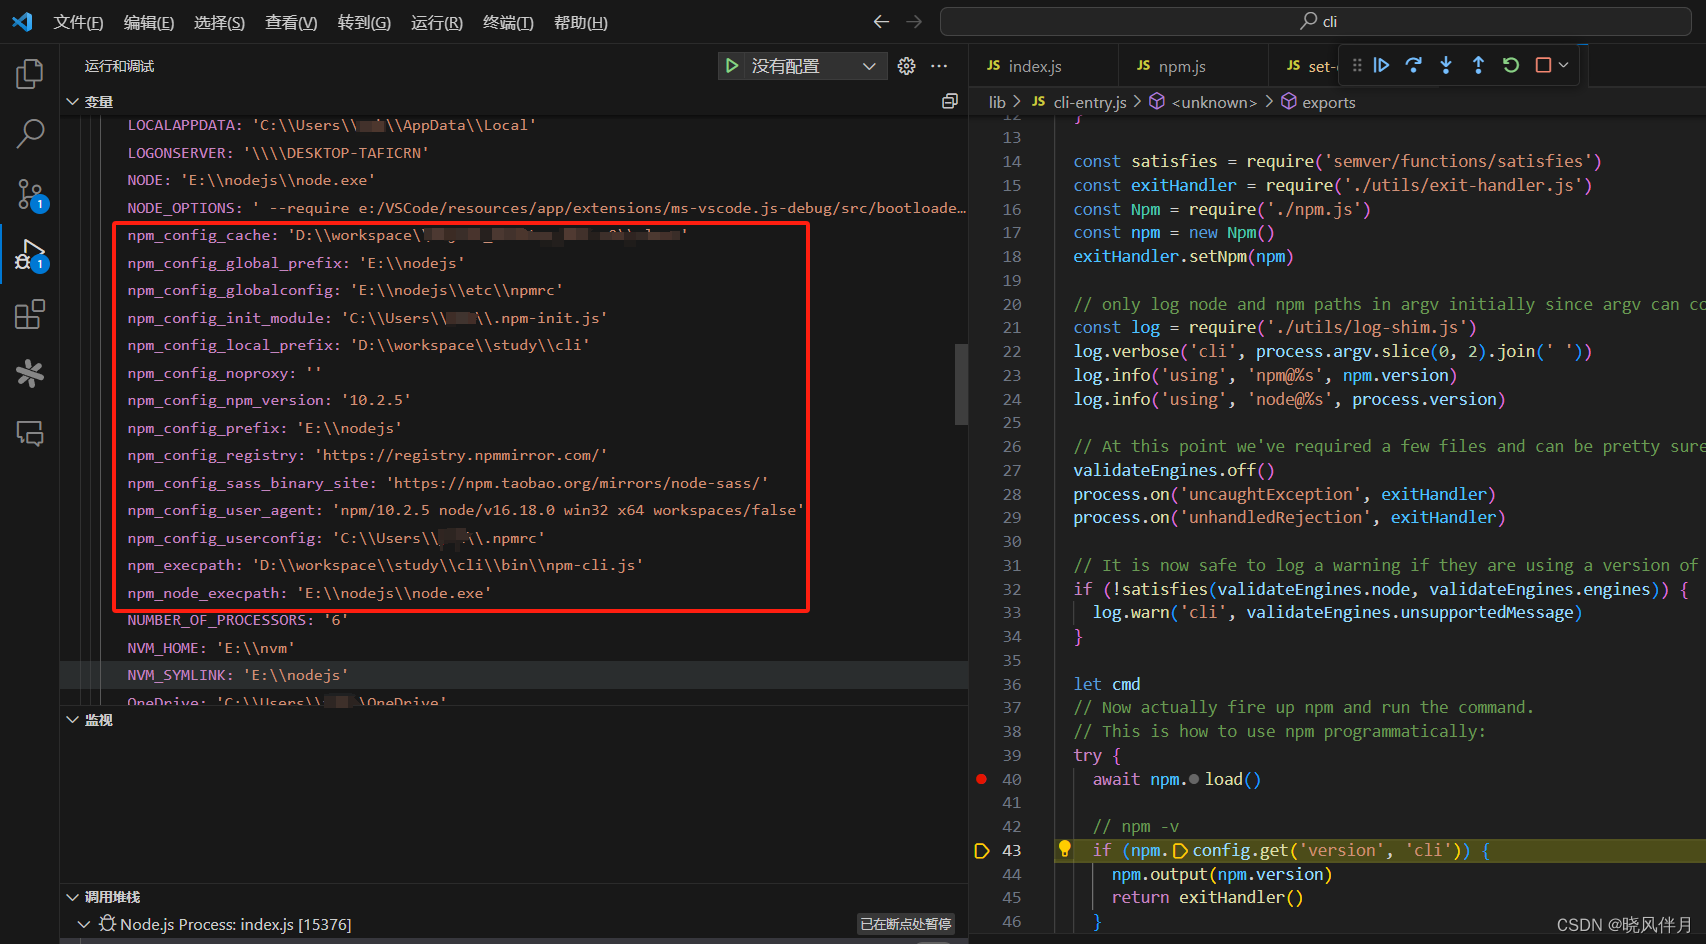Select the npm_execpath variable row
Screen dimensions: 1706x944
(x=514, y=565)
